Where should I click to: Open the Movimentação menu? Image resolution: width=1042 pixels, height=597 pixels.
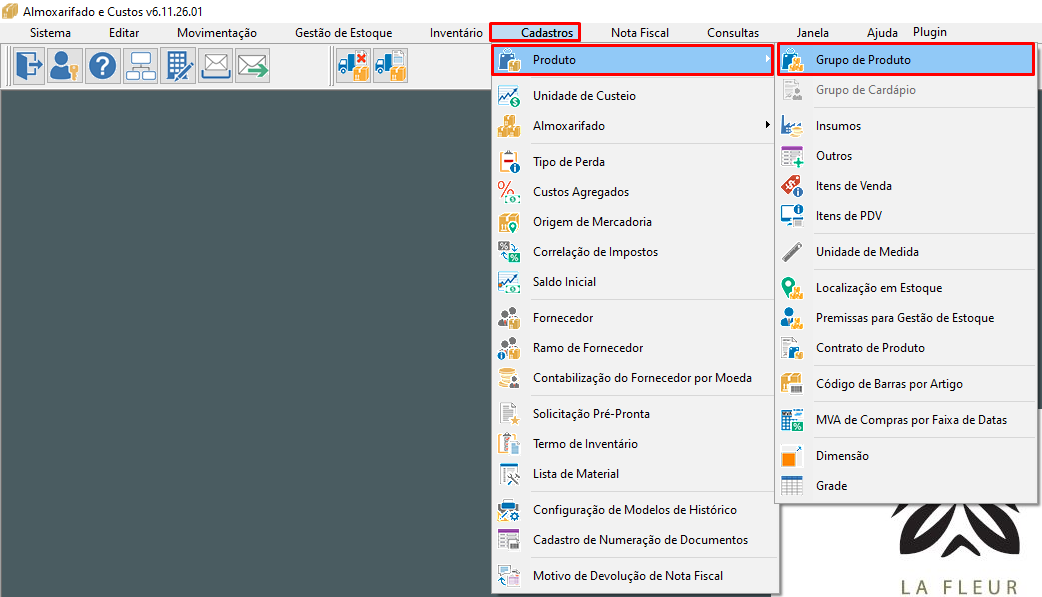point(217,33)
